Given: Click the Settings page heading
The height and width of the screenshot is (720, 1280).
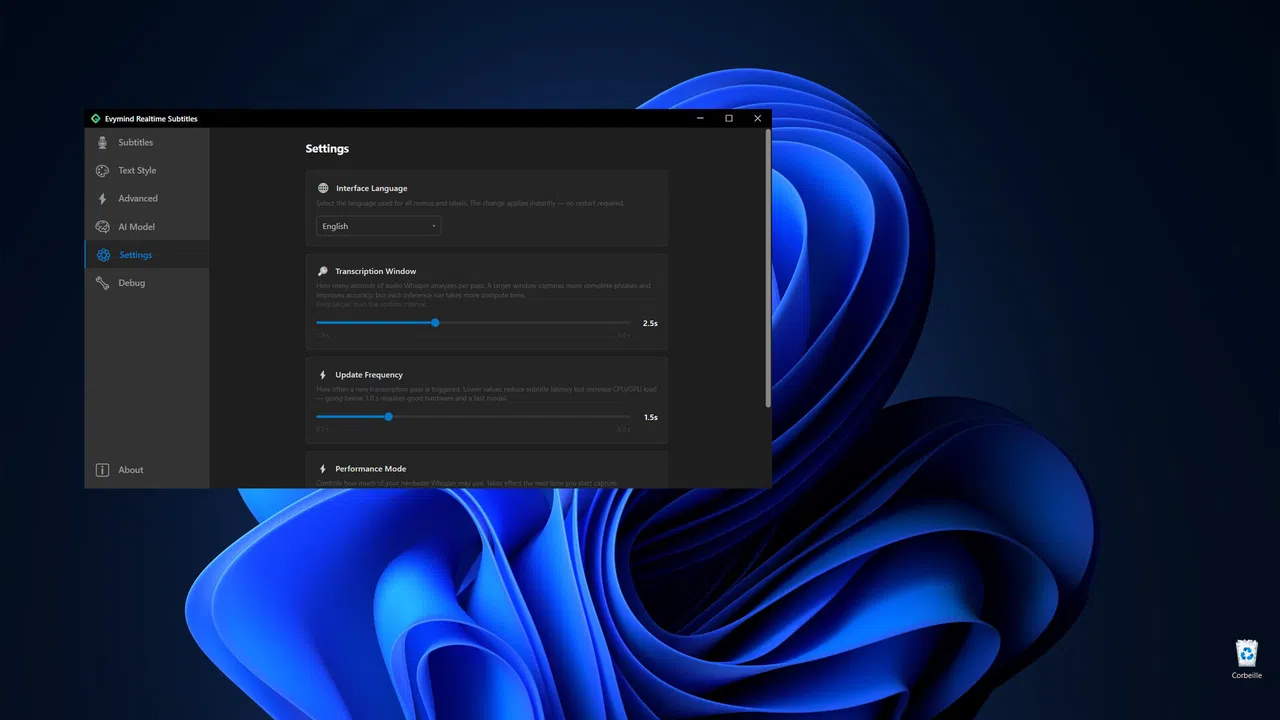Looking at the screenshot, I should coord(327,148).
